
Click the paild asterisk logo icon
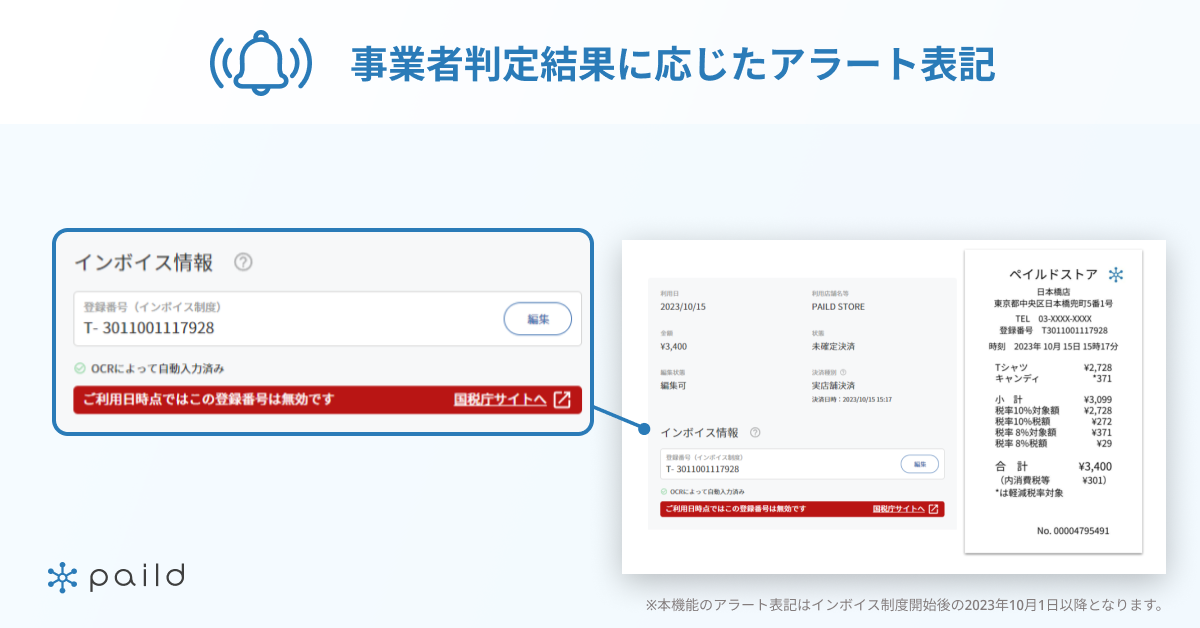tap(62, 576)
